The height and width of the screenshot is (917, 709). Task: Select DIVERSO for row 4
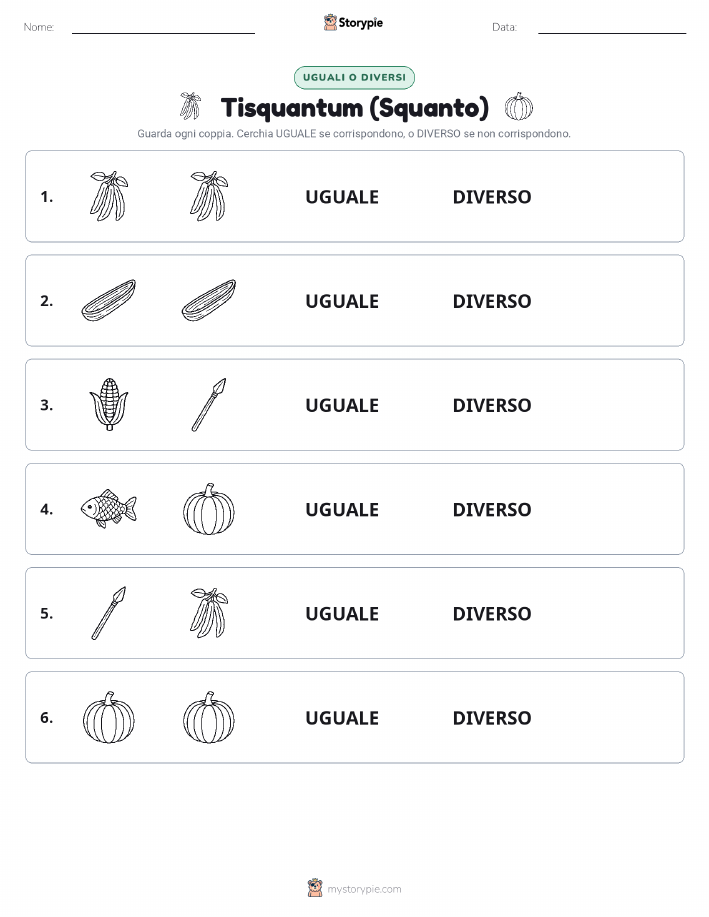tap(492, 509)
